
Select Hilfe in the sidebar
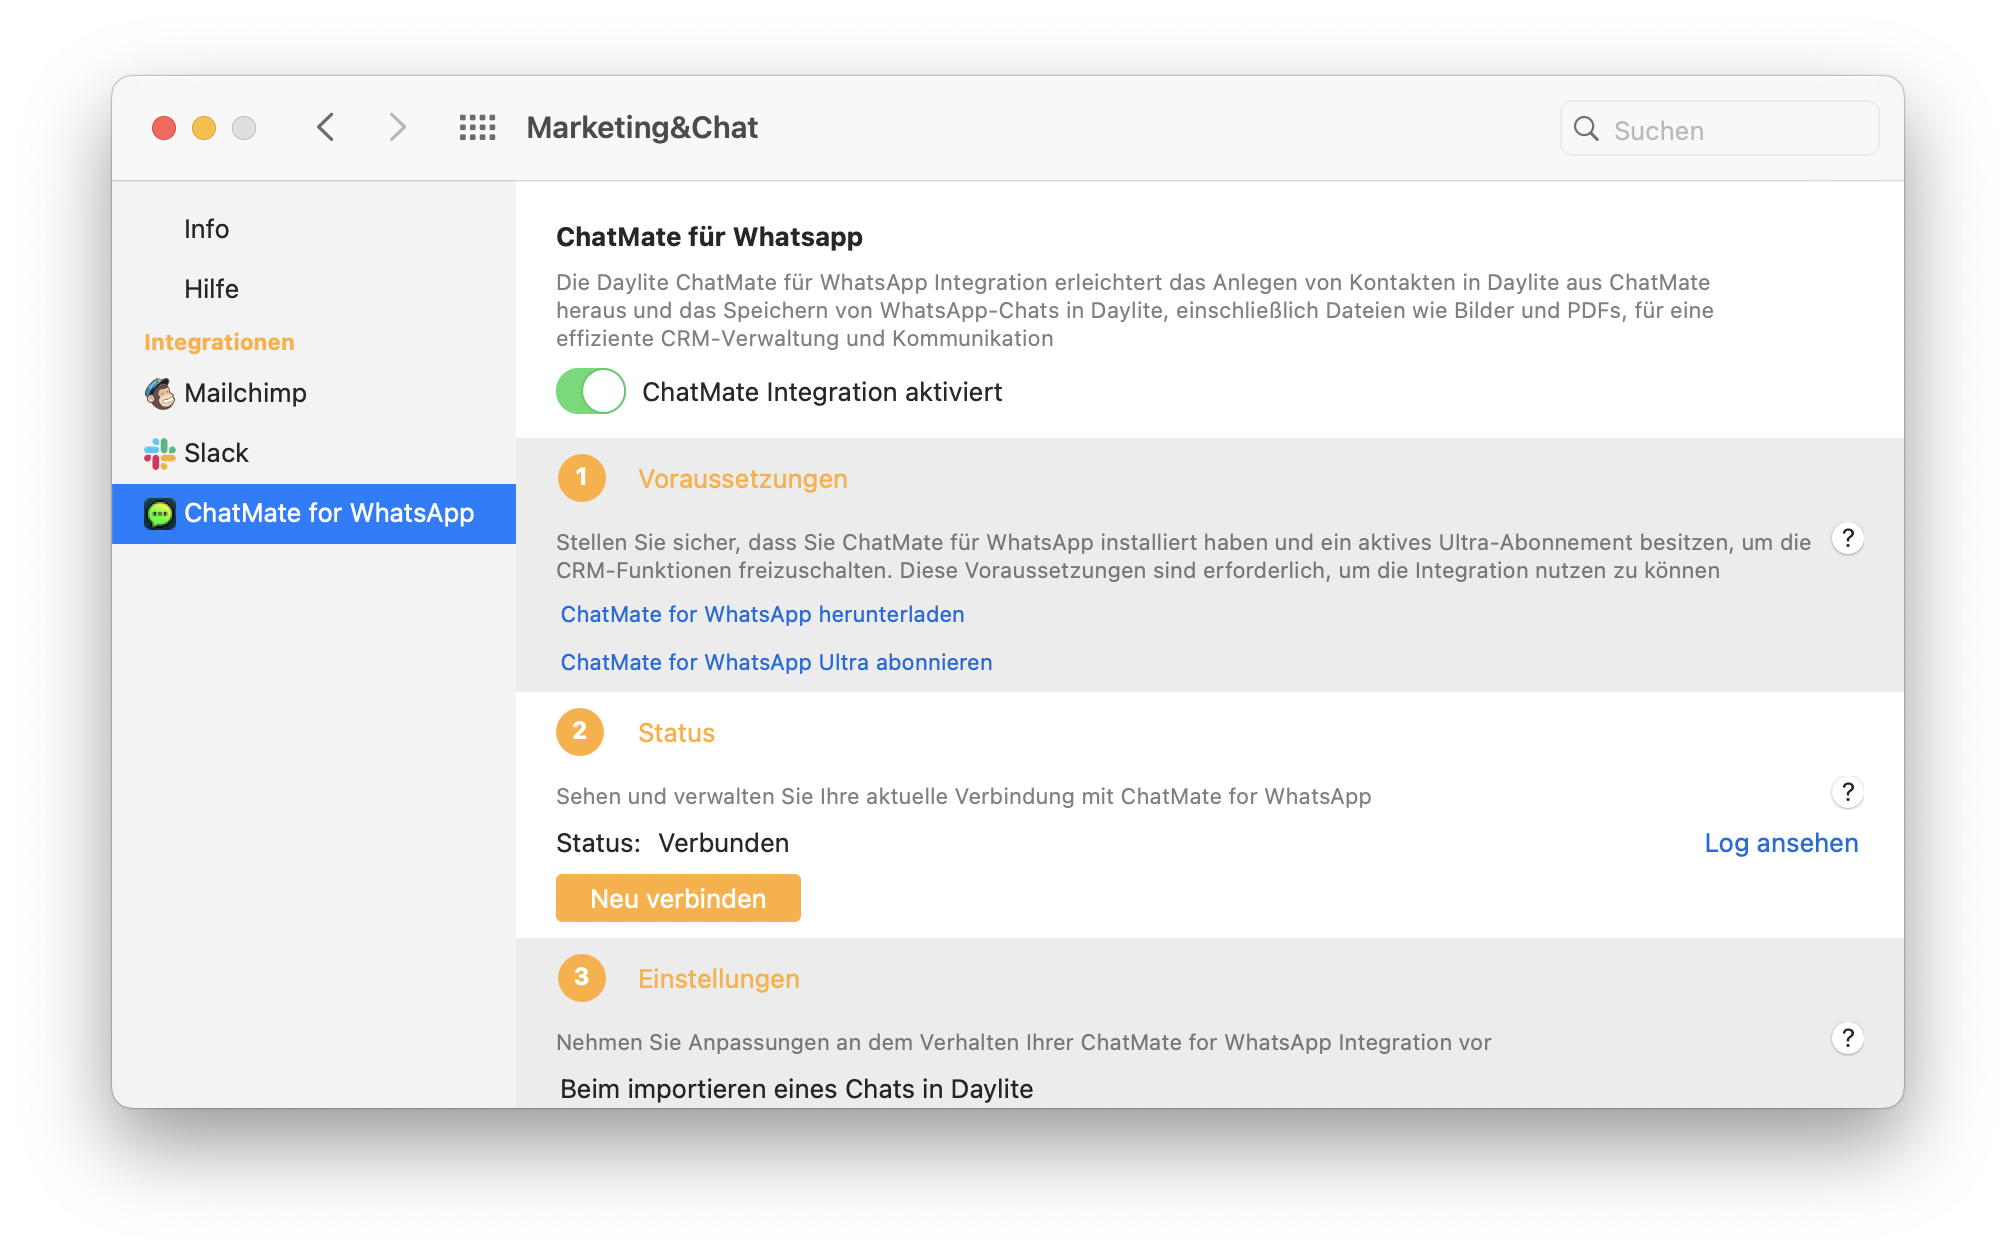314,289
